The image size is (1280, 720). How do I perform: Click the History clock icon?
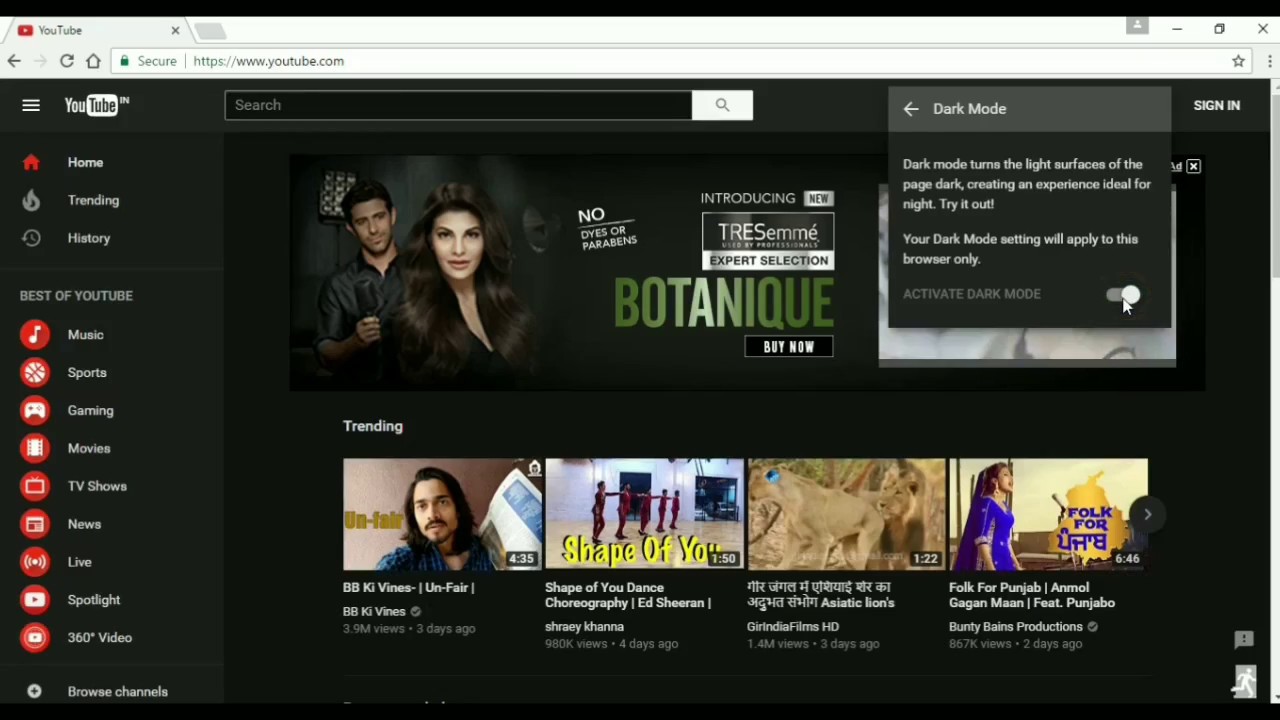pyautogui.click(x=31, y=238)
